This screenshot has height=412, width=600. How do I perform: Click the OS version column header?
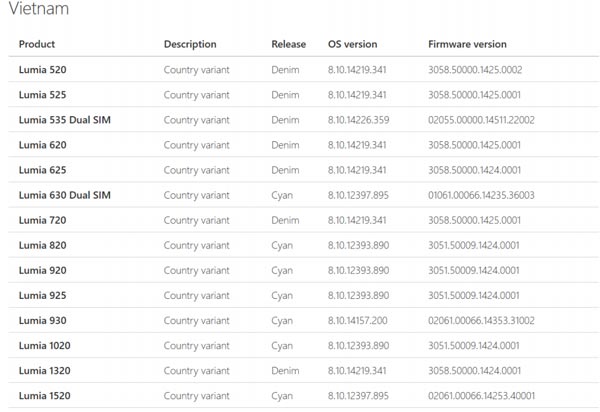tap(352, 44)
